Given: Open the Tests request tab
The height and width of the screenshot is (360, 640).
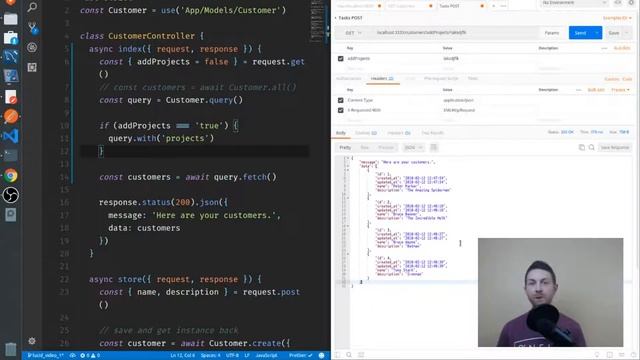Looking at the screenshot, I should click(473, 78).
